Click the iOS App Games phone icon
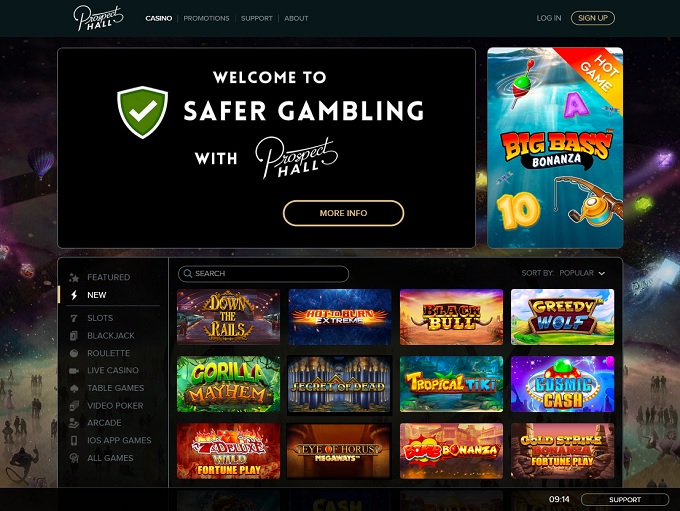 click(74, 440)
